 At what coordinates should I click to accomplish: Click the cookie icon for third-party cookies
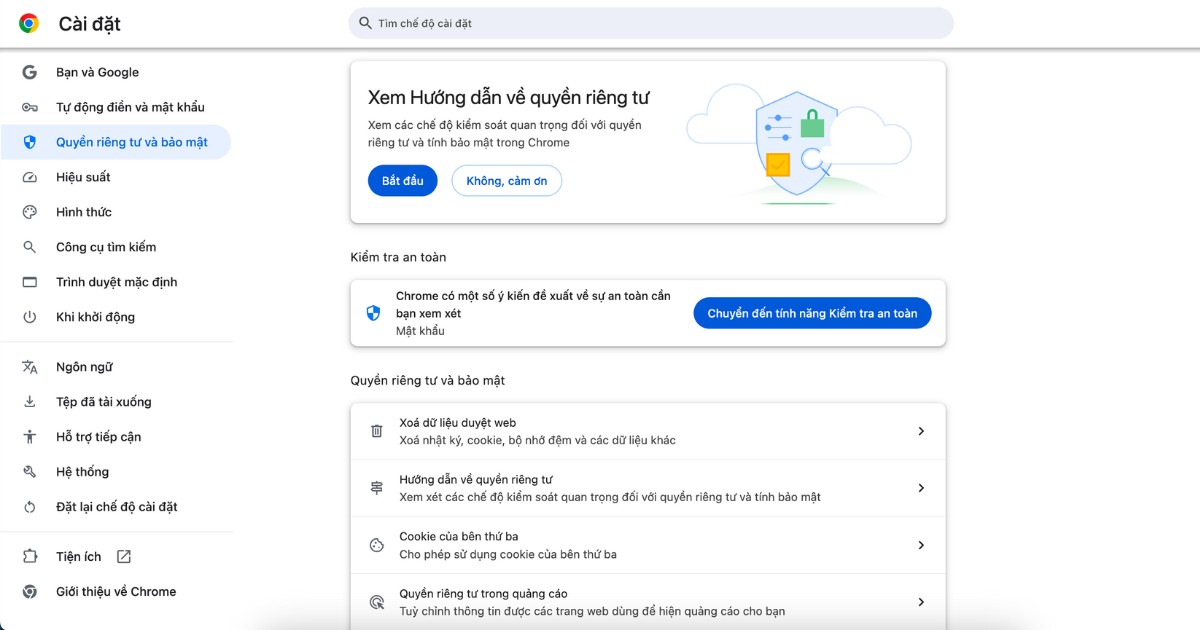[377, 545]
